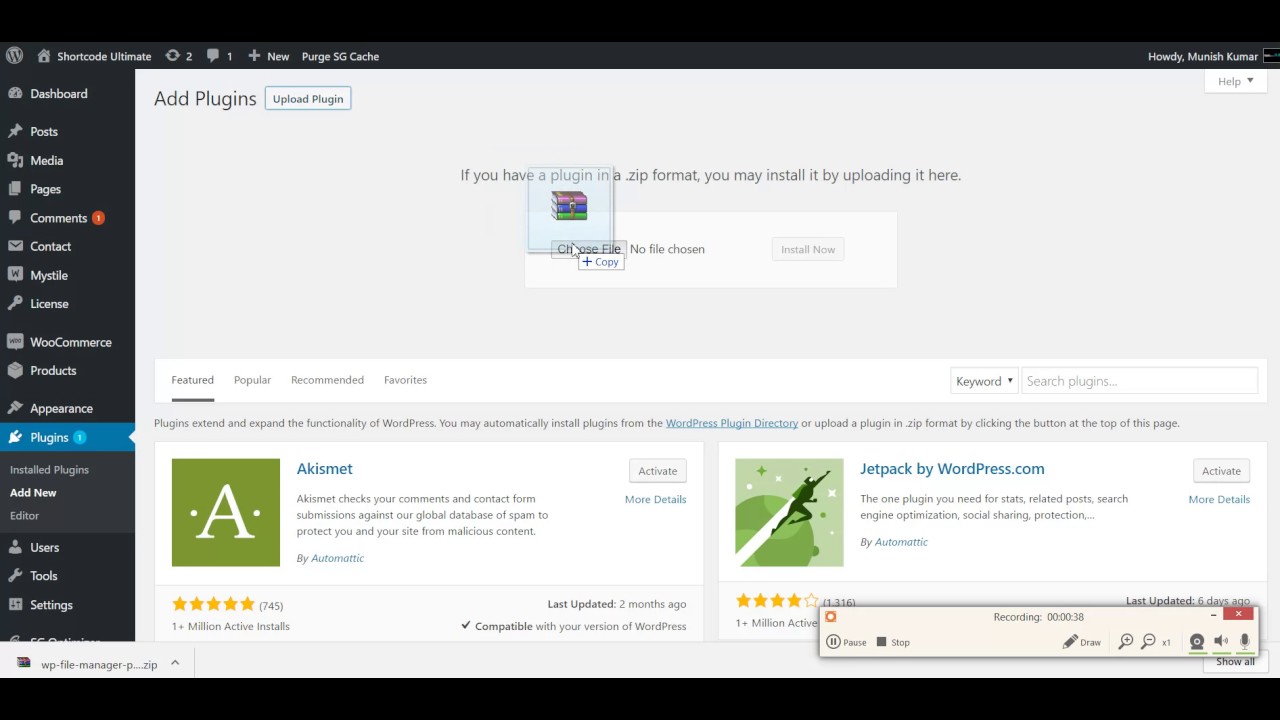
Task: Click the License key icon
Action: point(15,303)
